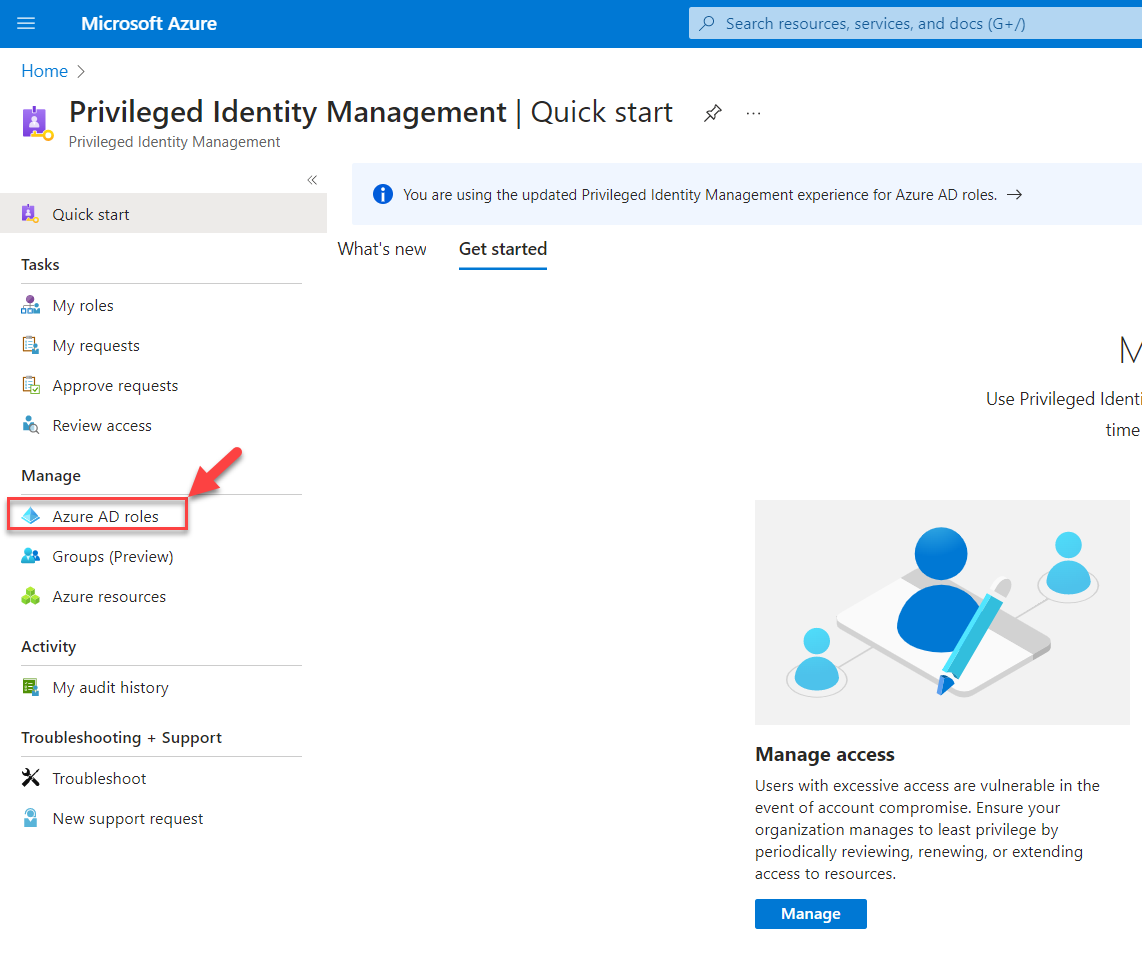Open My audit history using its icon
The image size is (1142, 958).
point(32,687)
